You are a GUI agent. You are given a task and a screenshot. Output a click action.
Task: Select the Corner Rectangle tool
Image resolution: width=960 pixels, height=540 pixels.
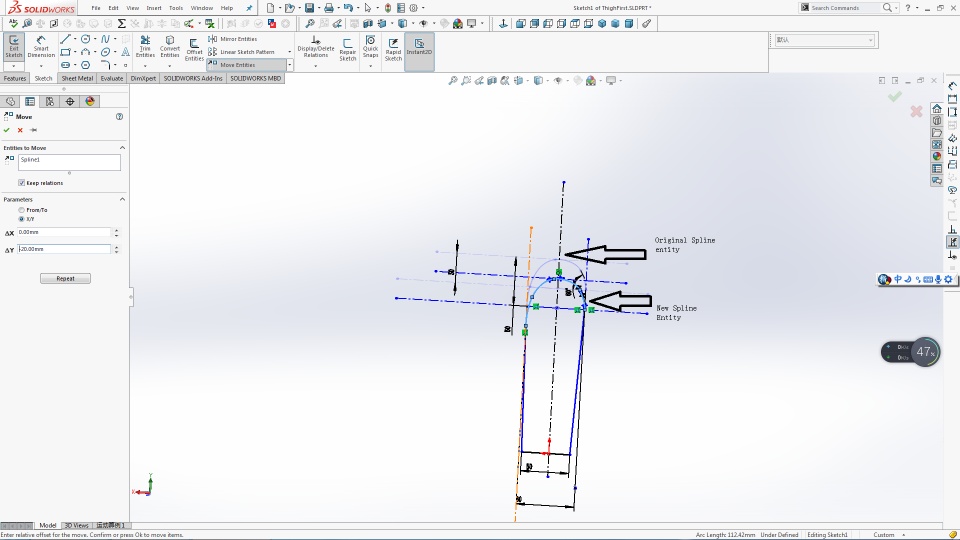[x=66, y=52]
